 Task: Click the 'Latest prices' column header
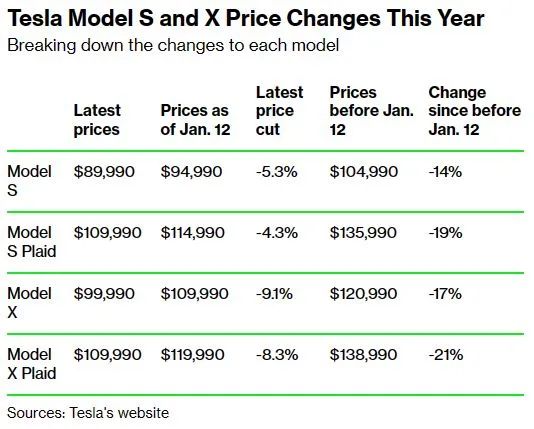97,120
